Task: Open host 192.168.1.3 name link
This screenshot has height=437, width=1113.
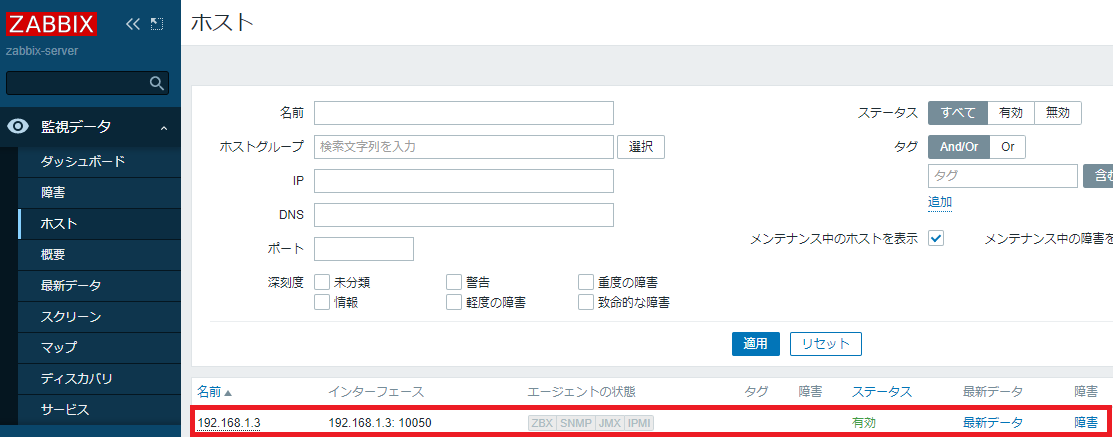Action: click(228, 423)
